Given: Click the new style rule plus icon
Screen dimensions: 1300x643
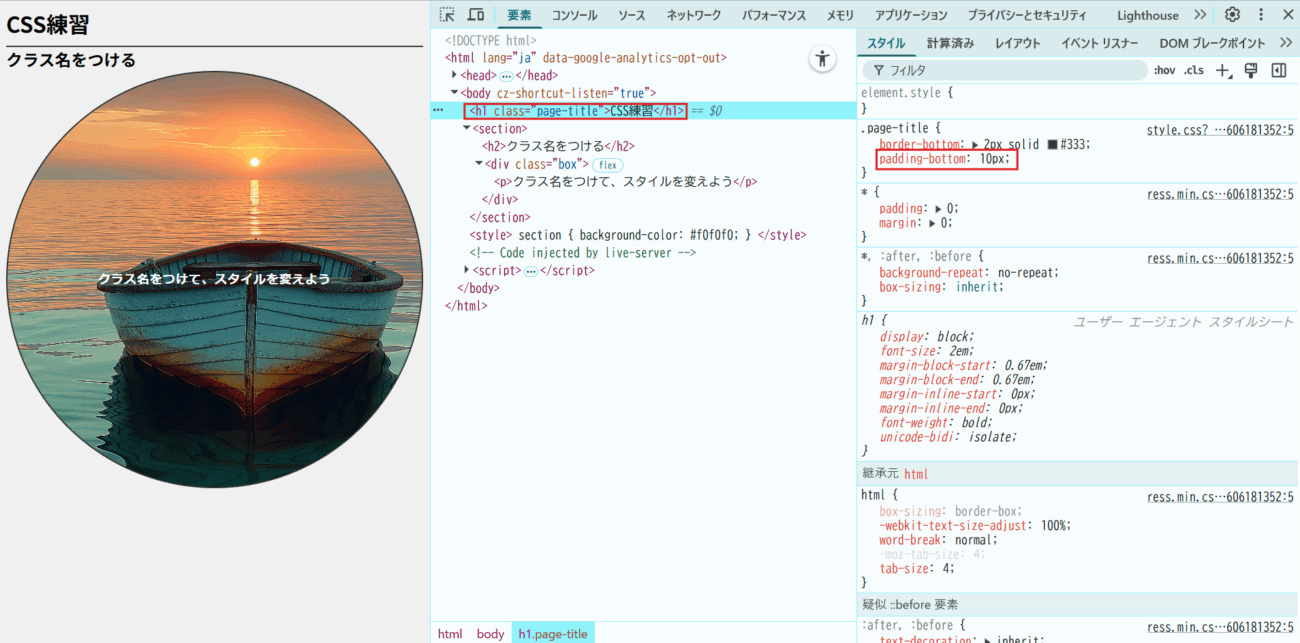Looking at the screenshot, I should (x=1222, y=70).
